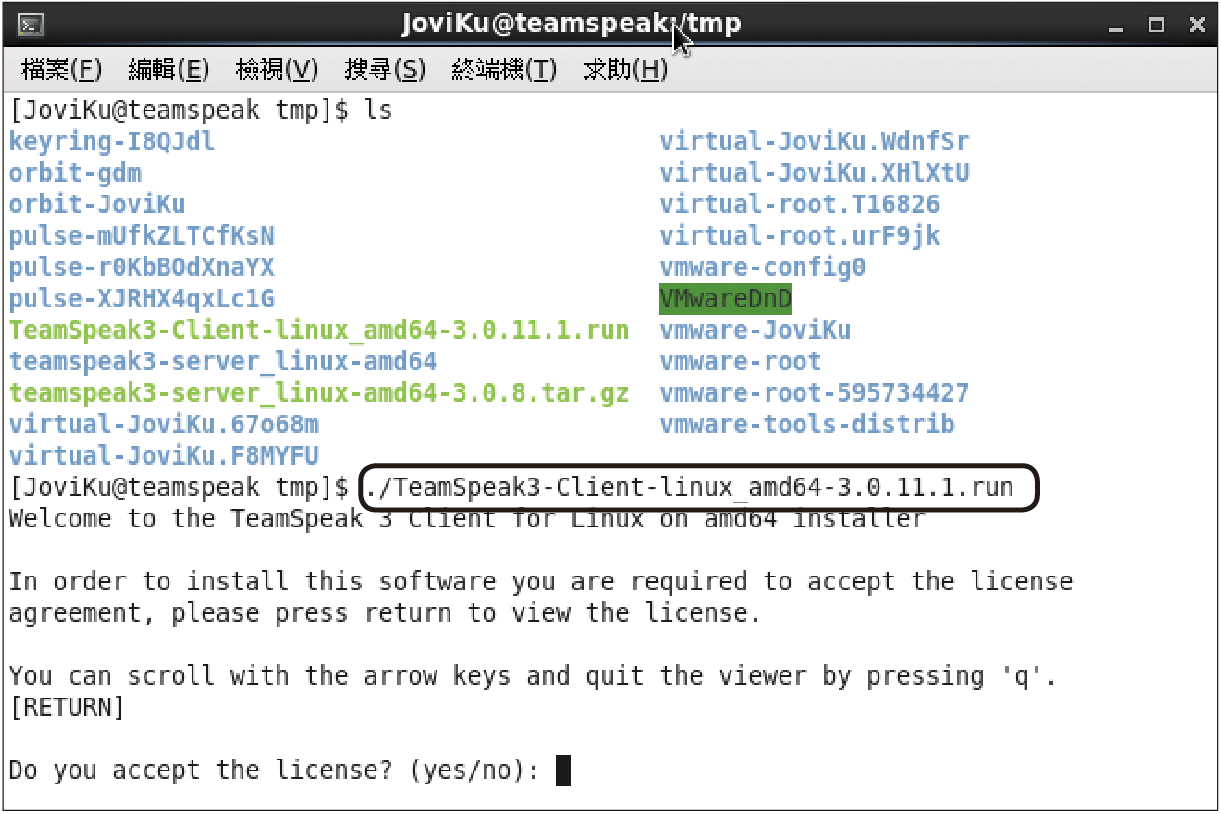Click the 'You can scroll with the arrow keys' line
This screenshot has width=1221, height=814.
tap(533, 677)
